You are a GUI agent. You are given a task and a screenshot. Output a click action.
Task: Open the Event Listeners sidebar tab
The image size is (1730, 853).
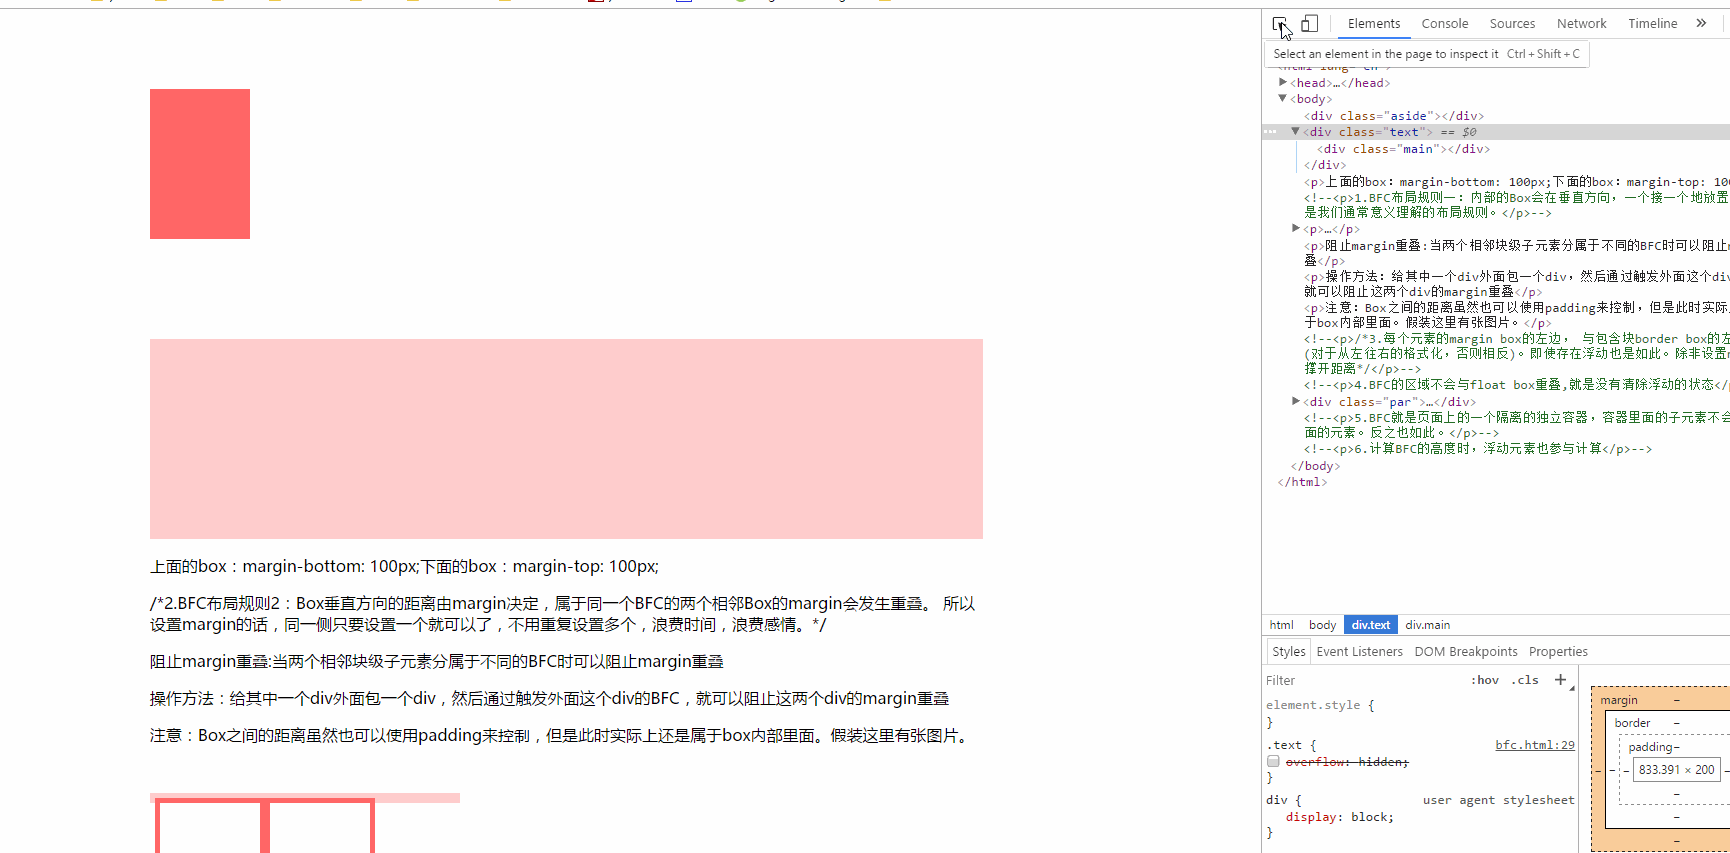(x=1359, y=651)
